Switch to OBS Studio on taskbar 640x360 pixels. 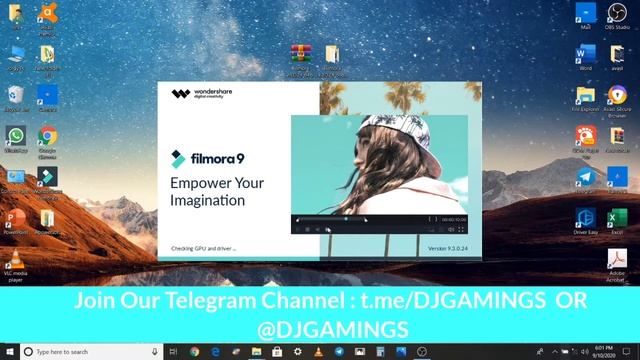[422, 351]
